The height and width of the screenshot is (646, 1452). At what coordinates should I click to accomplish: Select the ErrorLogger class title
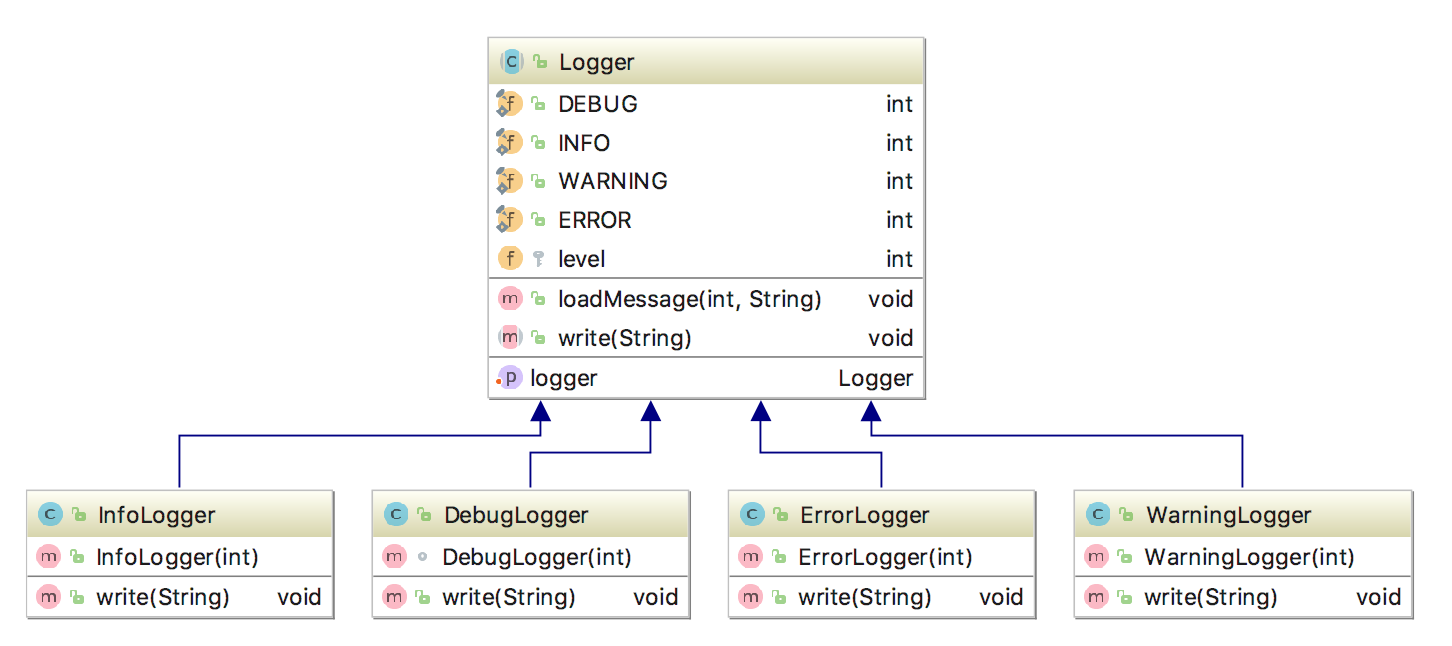click(x=864, y=516)
